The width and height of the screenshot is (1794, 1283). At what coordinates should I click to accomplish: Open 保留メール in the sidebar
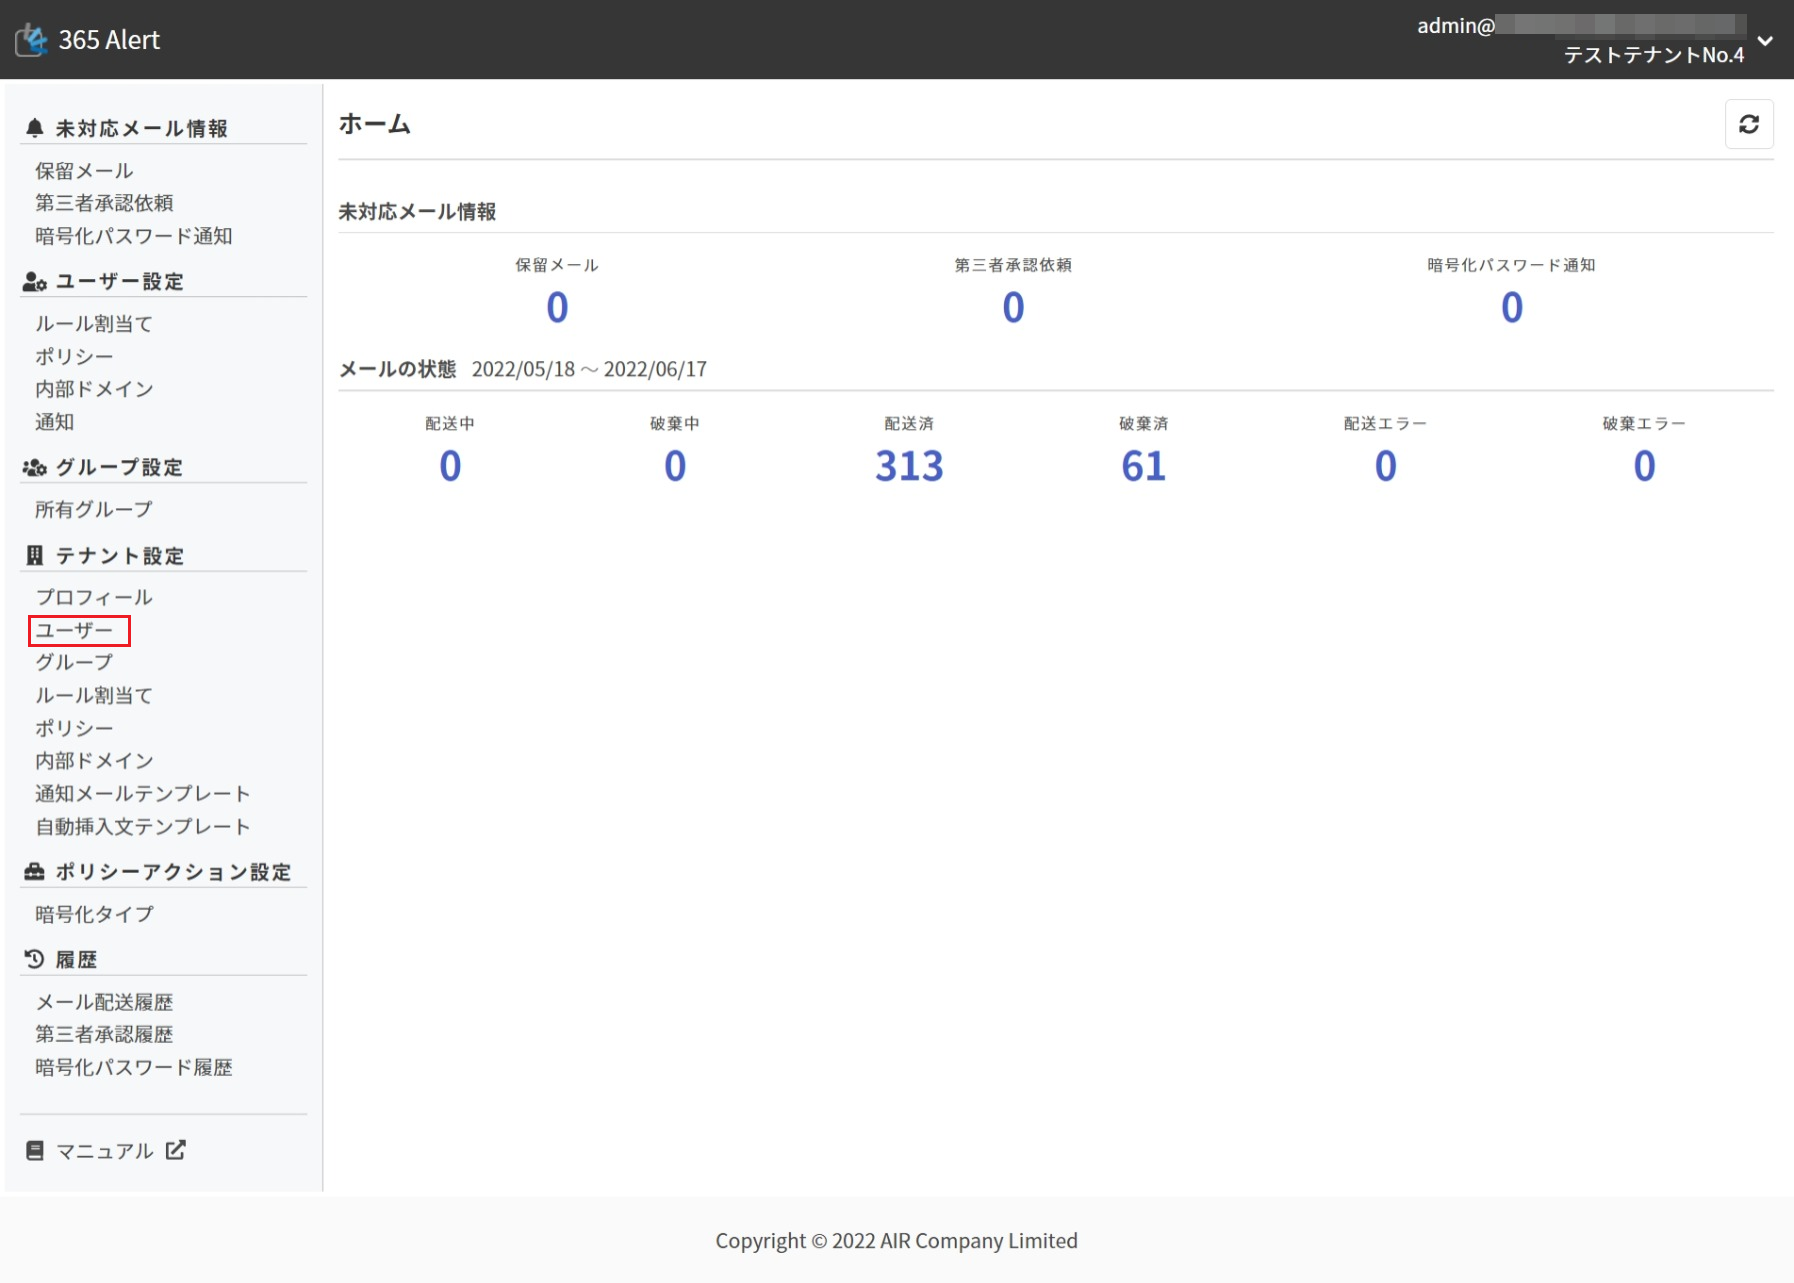[x=84, y=171]
